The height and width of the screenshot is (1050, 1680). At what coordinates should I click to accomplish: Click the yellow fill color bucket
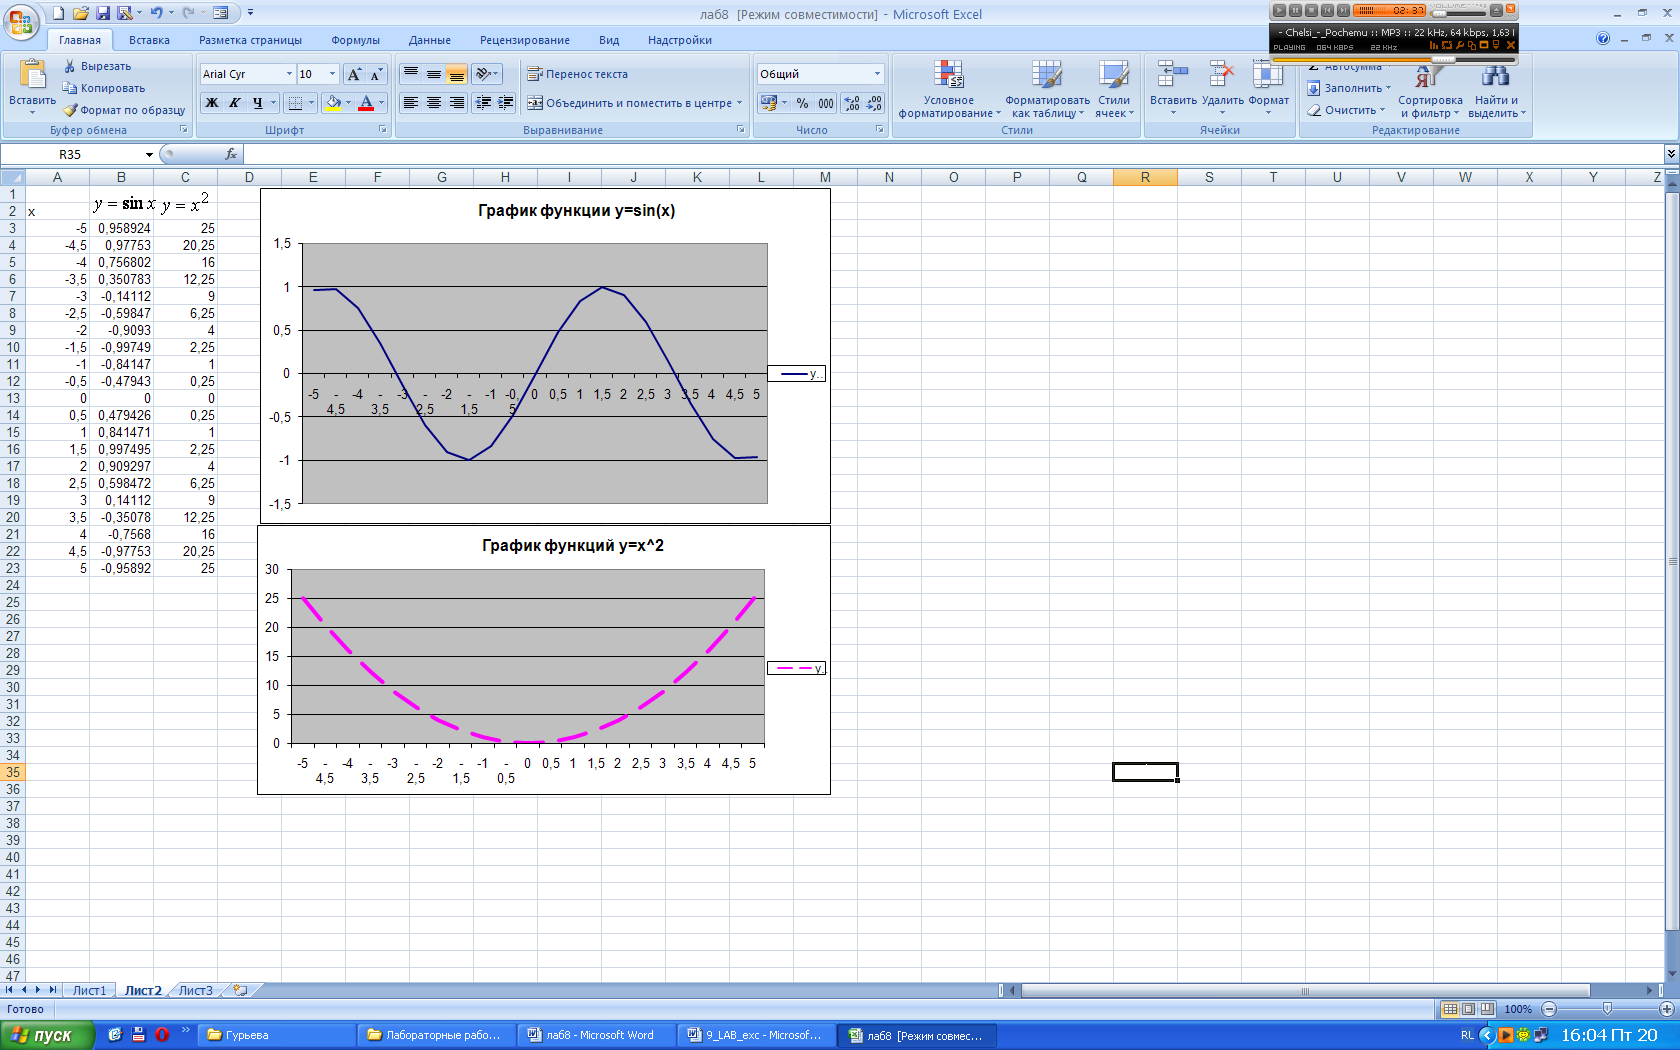pos(333,103)
